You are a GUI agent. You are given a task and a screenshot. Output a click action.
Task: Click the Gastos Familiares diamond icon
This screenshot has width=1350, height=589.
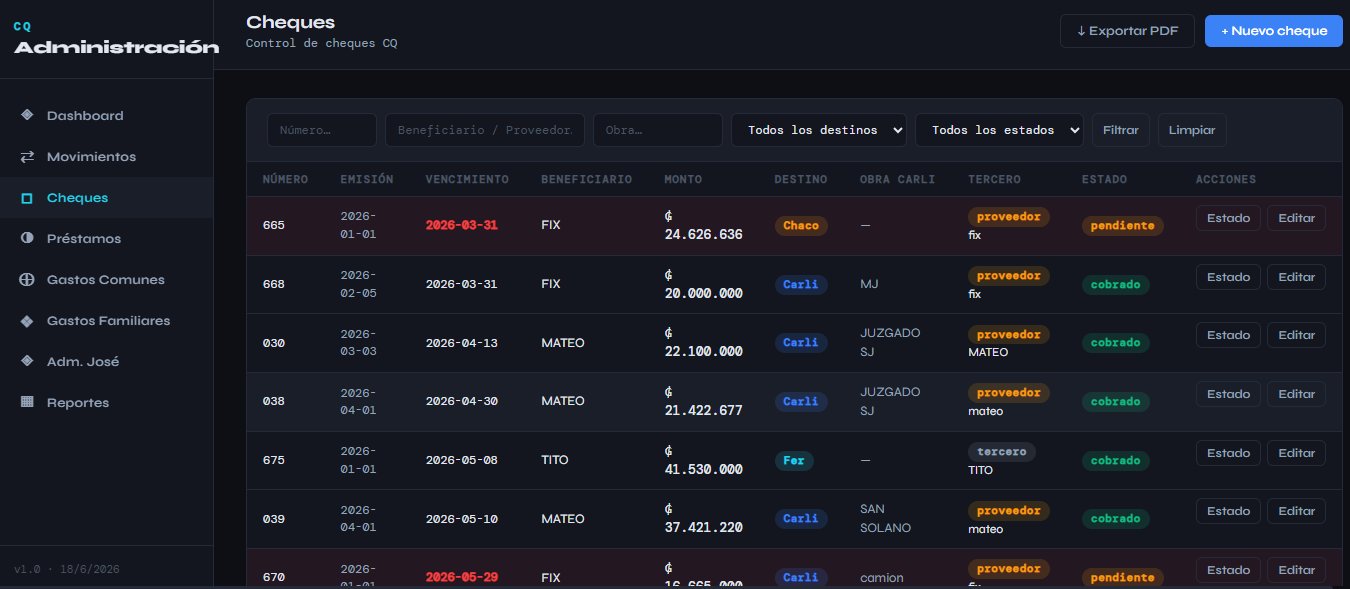[27, 321]
